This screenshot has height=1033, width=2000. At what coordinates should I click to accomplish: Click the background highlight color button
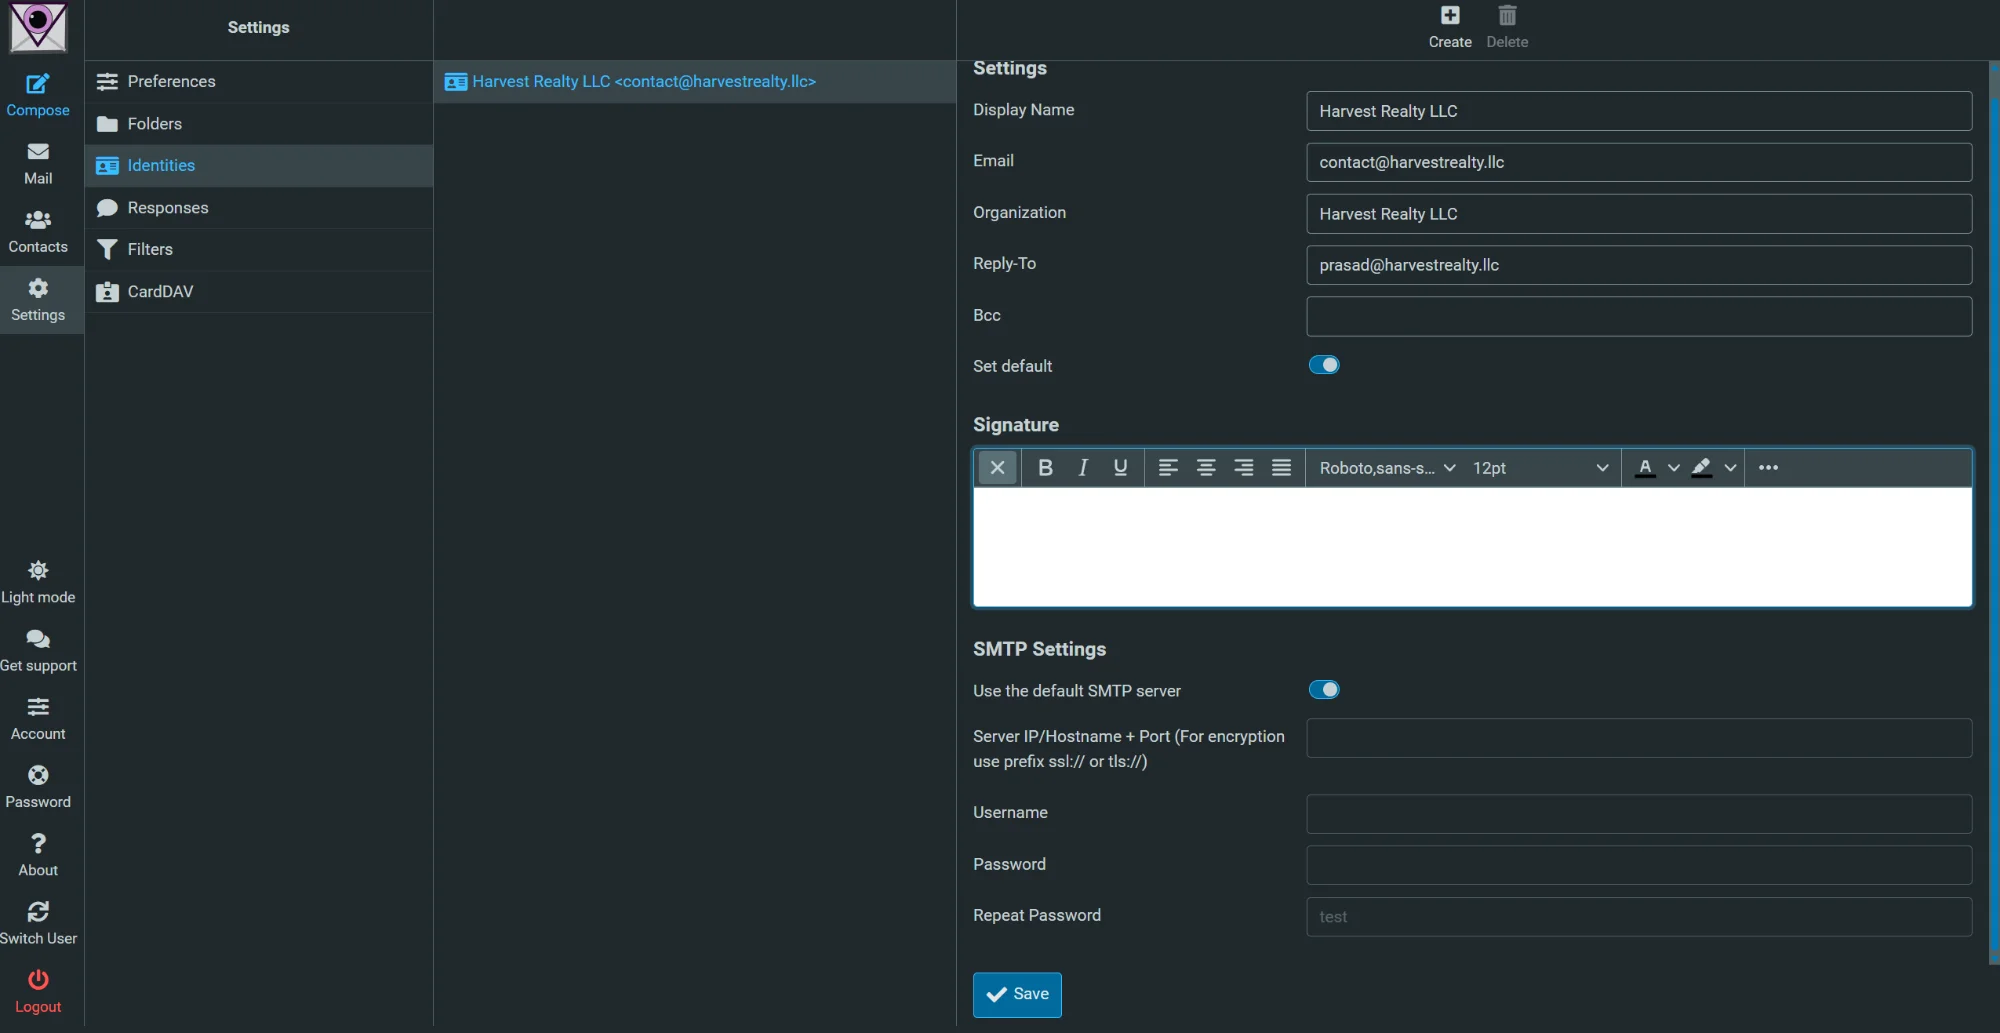pos(1701,467)
